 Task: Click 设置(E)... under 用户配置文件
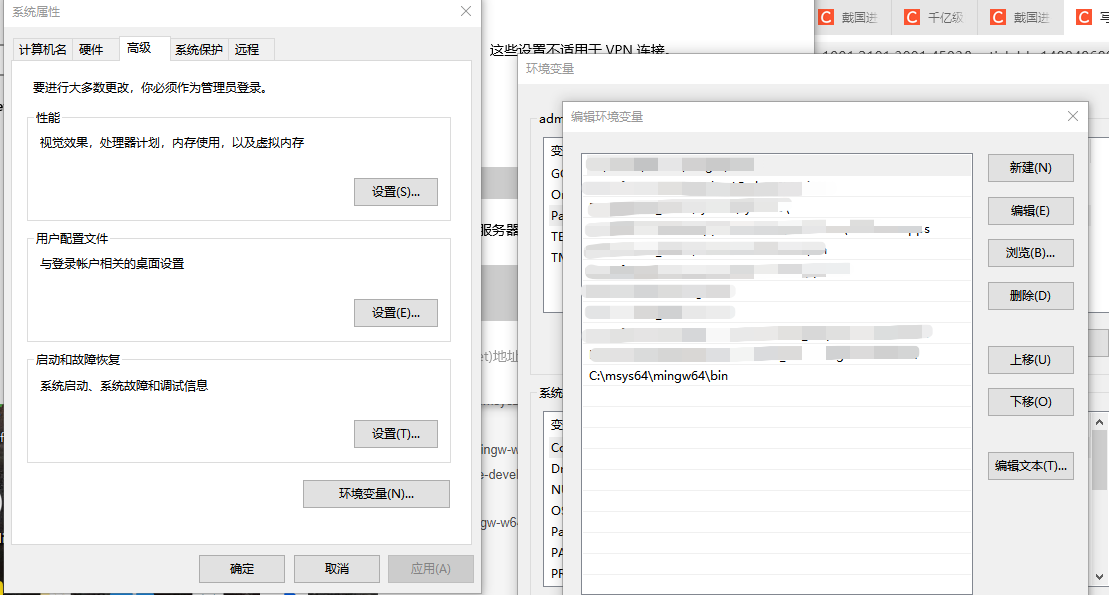(396, 313)
